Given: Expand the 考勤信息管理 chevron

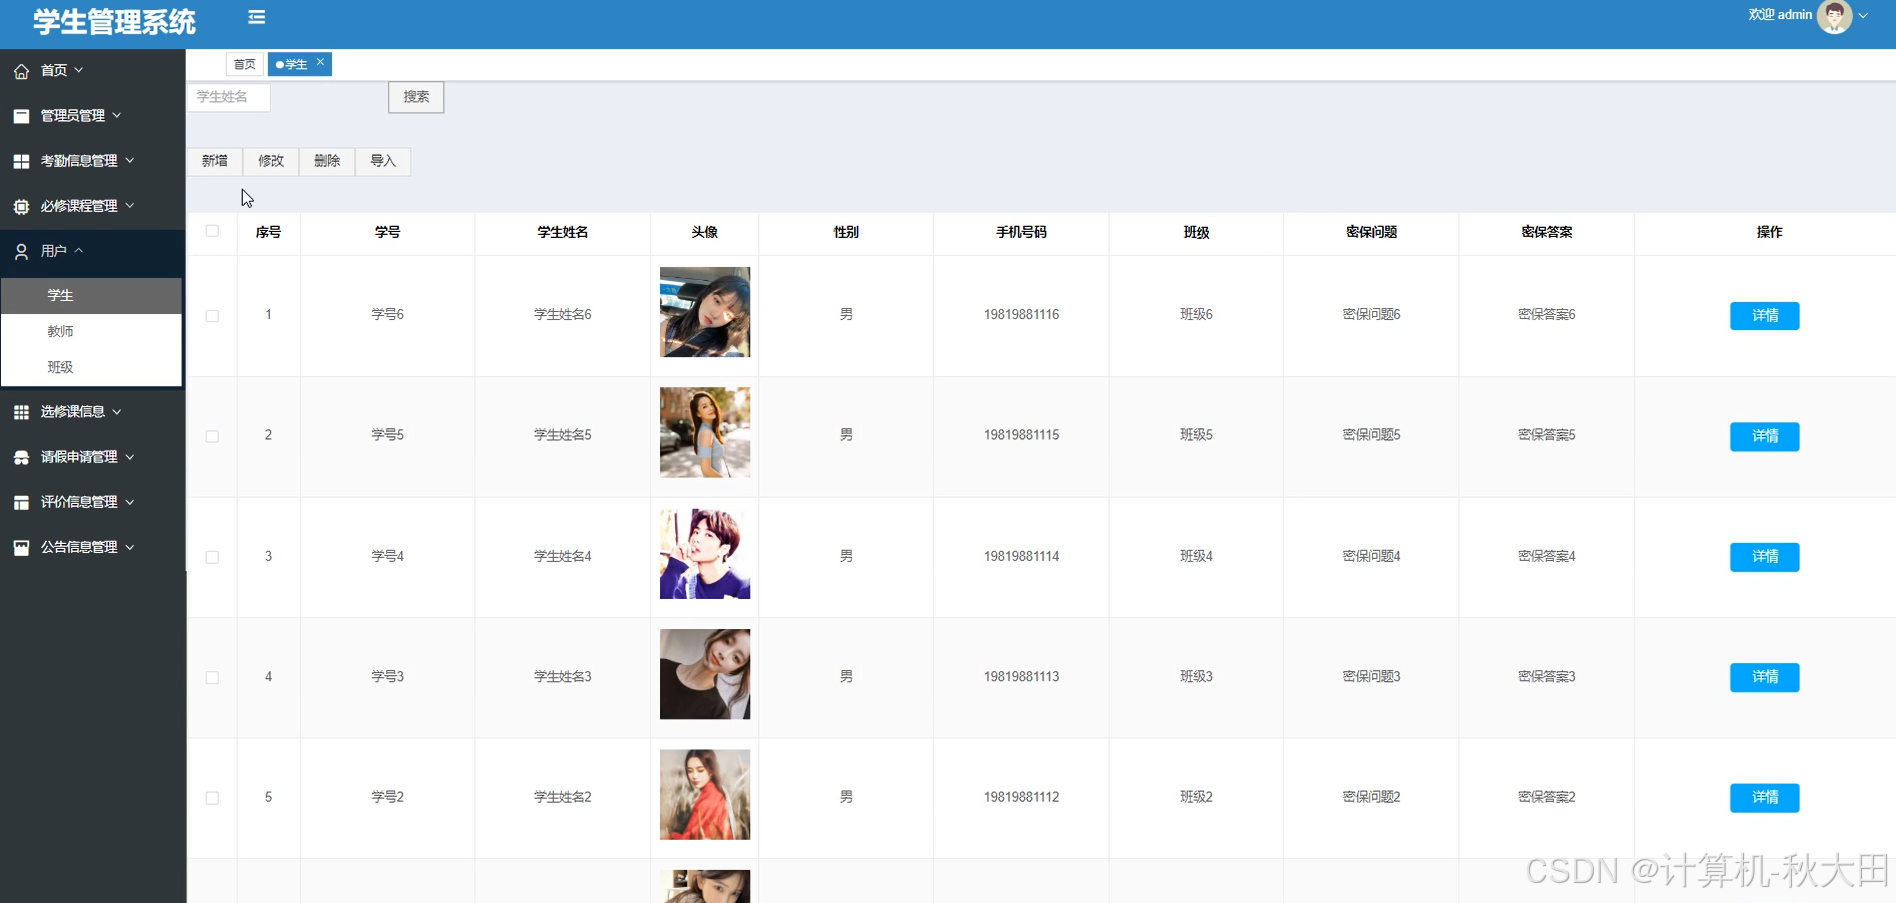Looking at the screenshot, I should (x=130, y=160).
